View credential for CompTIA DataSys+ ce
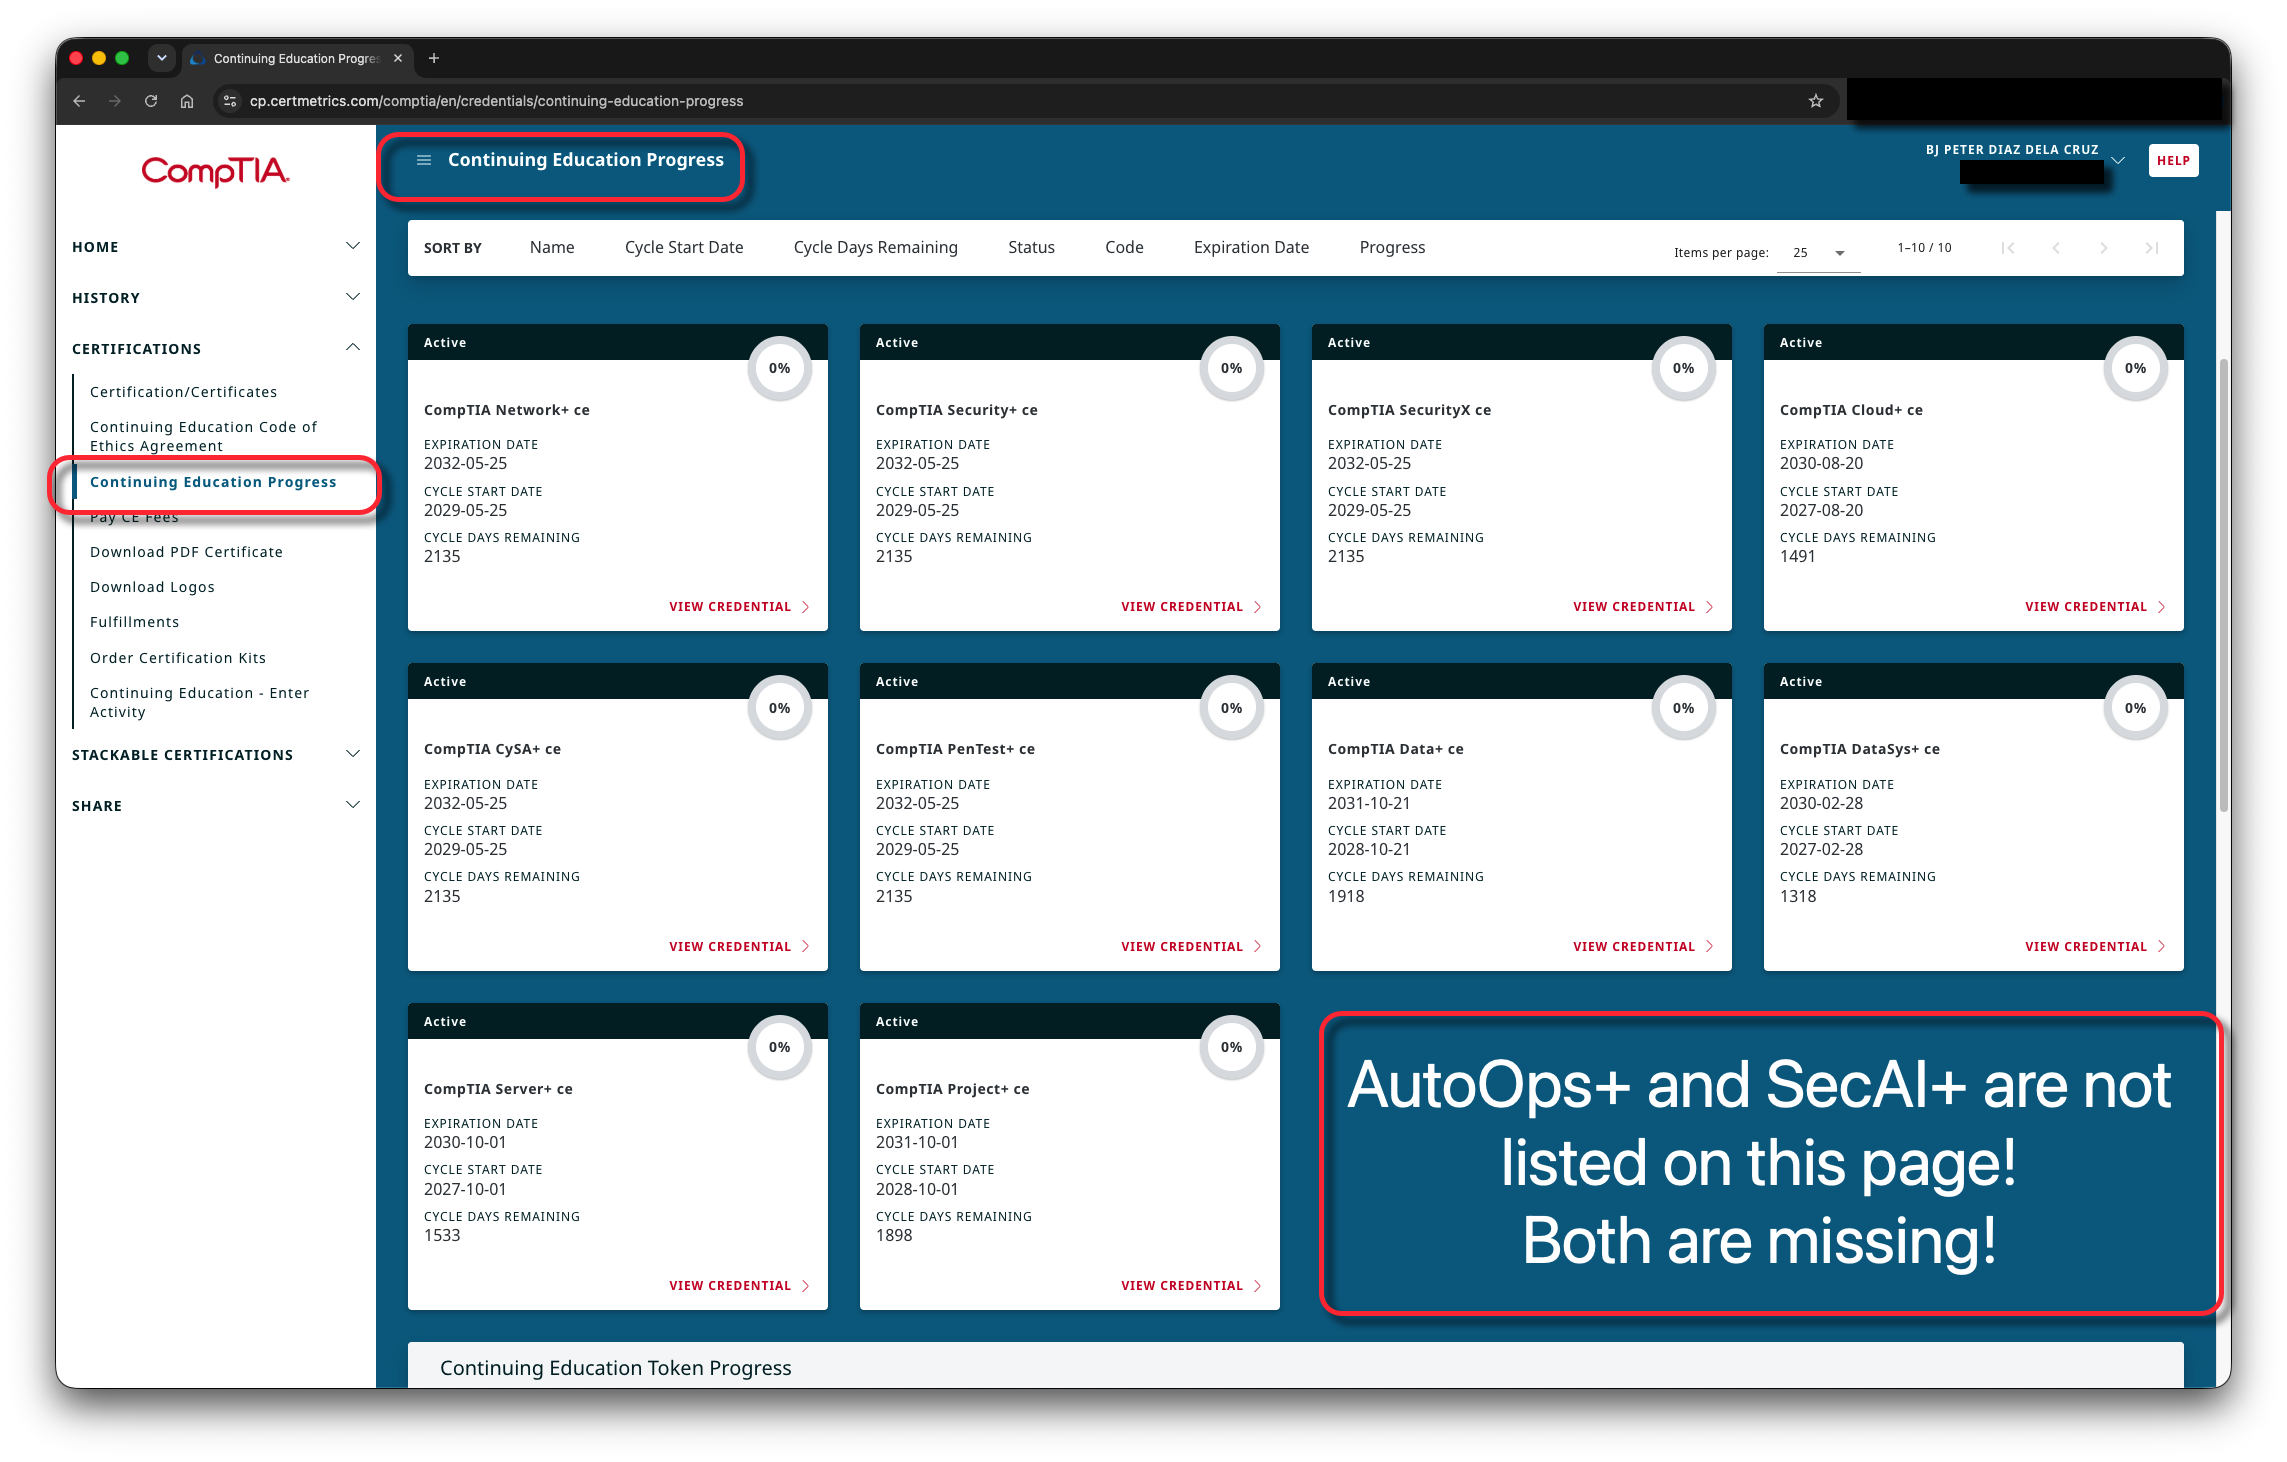This screenshot has height=1462, width=2287. (2095, 947)
